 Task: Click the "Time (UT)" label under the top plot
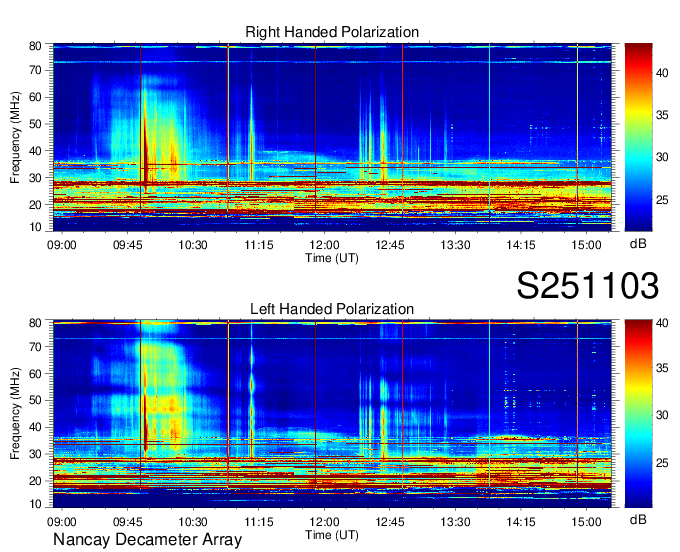332,258
